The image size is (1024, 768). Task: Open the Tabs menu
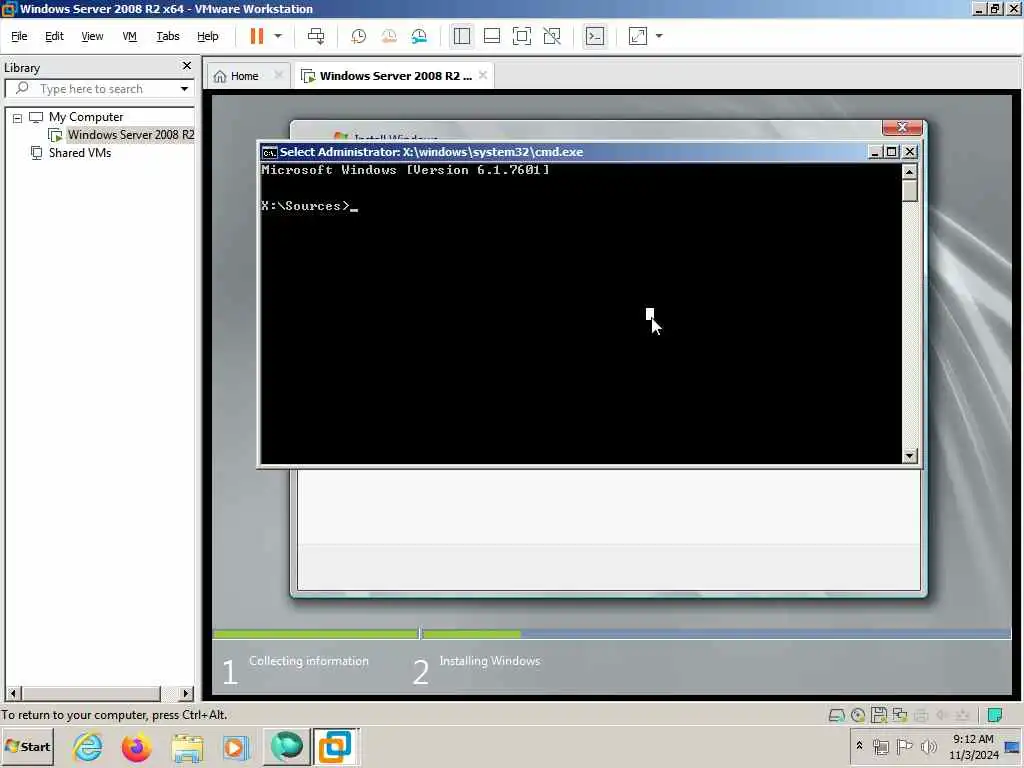[168, 36]
